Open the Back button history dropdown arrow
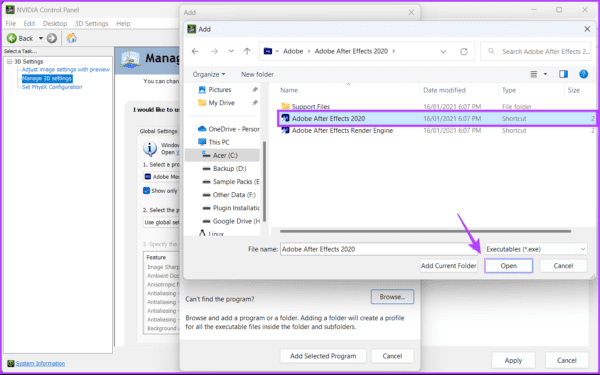Viewport: 600px width, 375px height. tap(41, 38)
